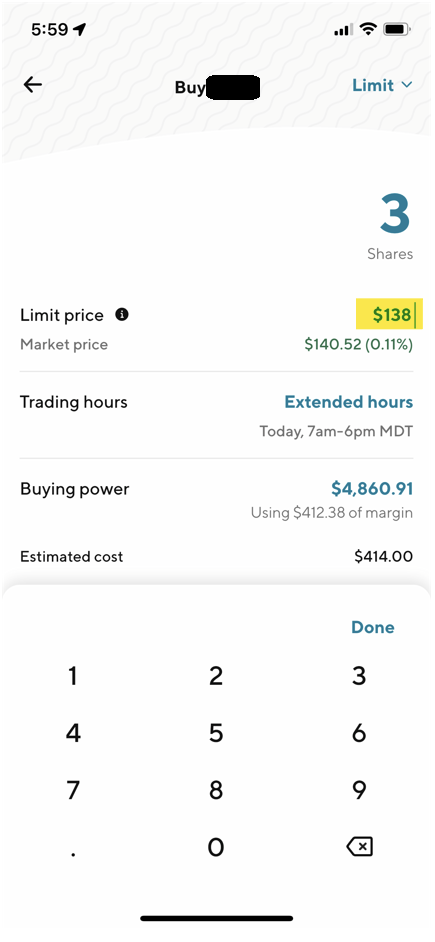
Task: Tap the location arrow beside the time
Action: pos(79,29)
